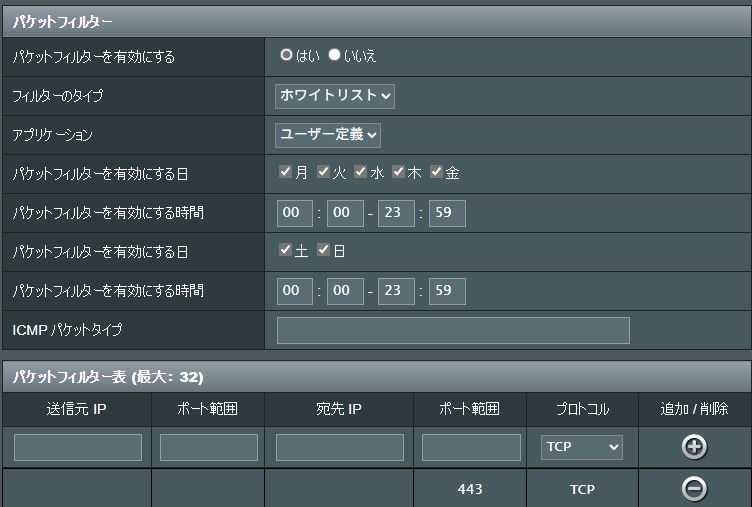The image size is (752, 507).
Task: Toggle the 水 (Wednesday) checkbox
Action: click(361, 171)
